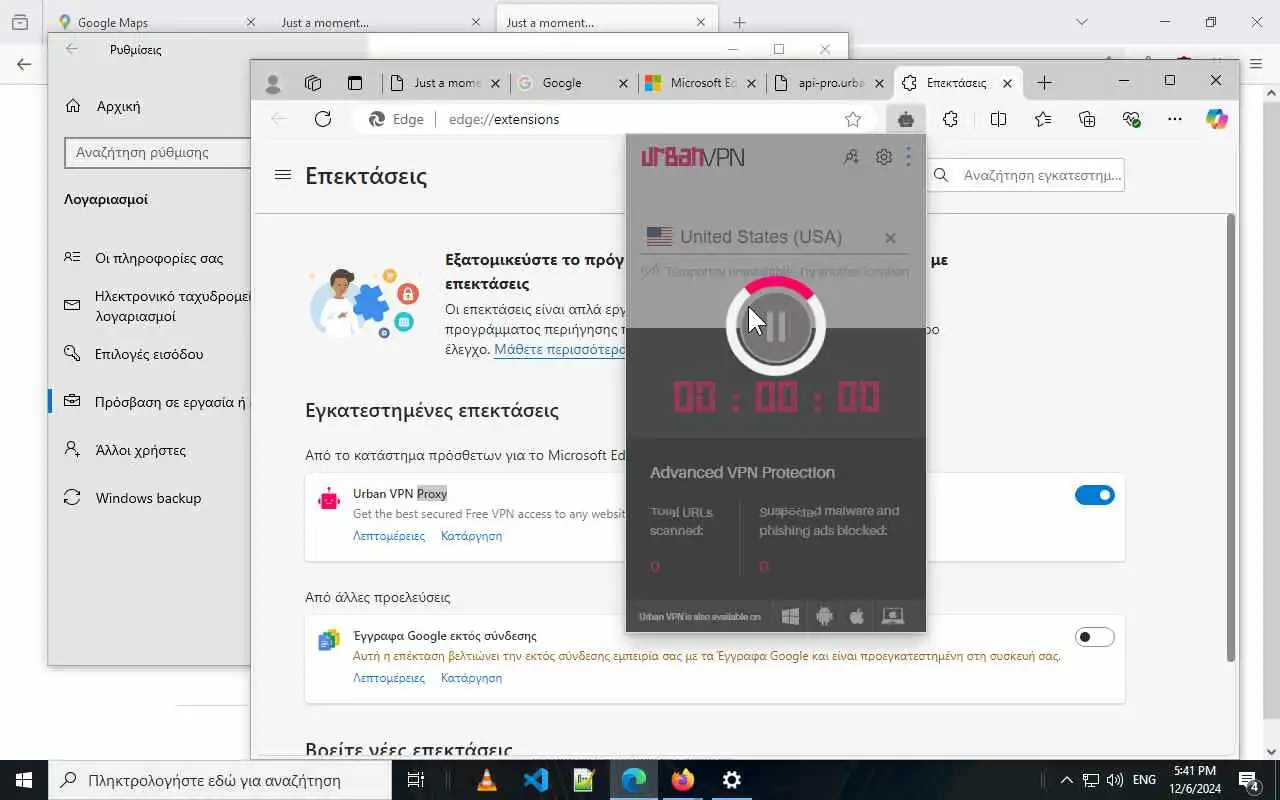Open Edge collections icon
Image resolution: width=1280 pixels, height=800 pixels.
click(1087, 119)
